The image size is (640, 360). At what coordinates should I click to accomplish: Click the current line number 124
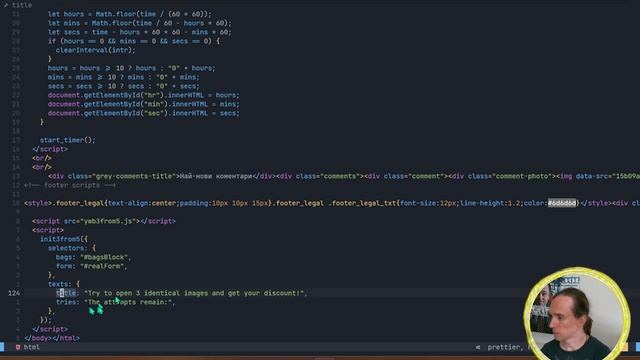click(14, 293)
